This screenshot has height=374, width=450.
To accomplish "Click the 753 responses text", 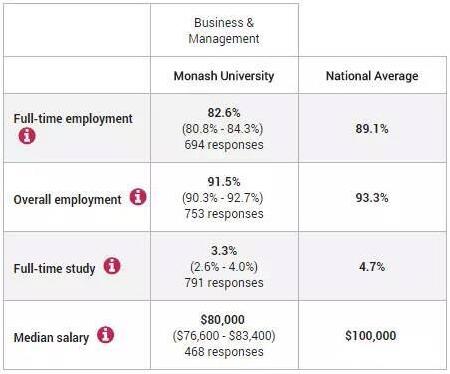I will [224, 214].
